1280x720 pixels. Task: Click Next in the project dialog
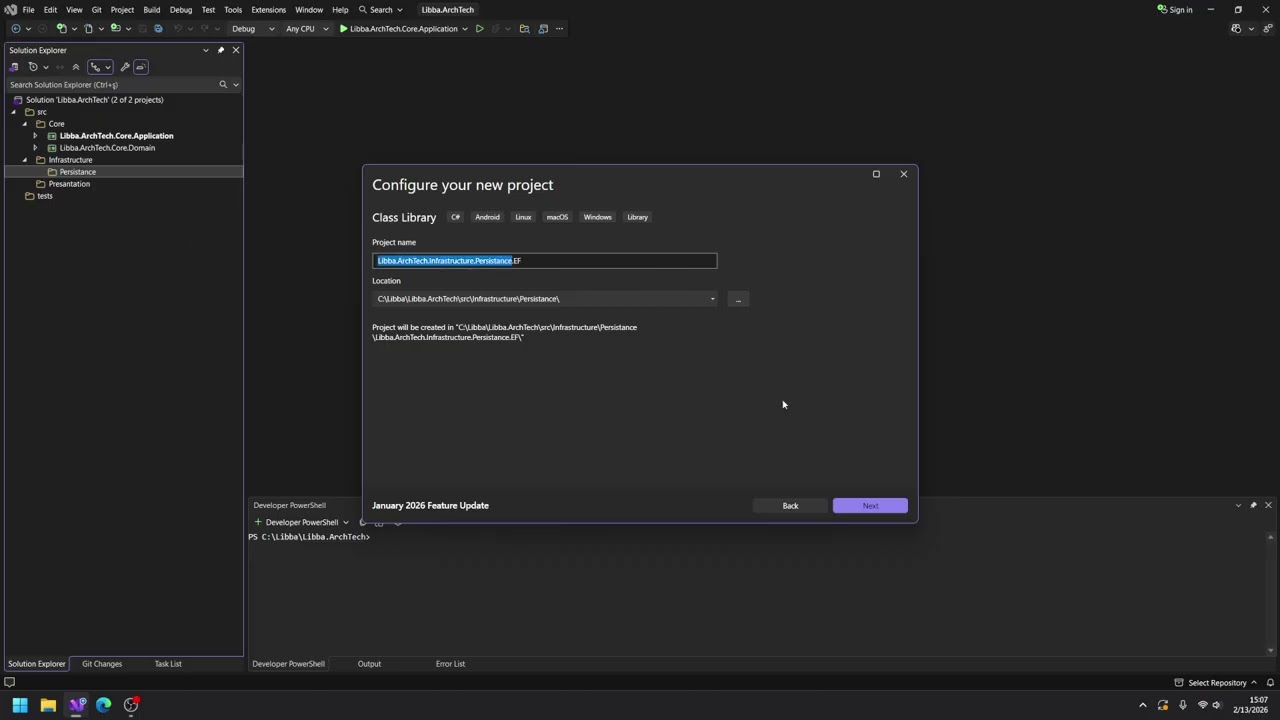[870, 506]
